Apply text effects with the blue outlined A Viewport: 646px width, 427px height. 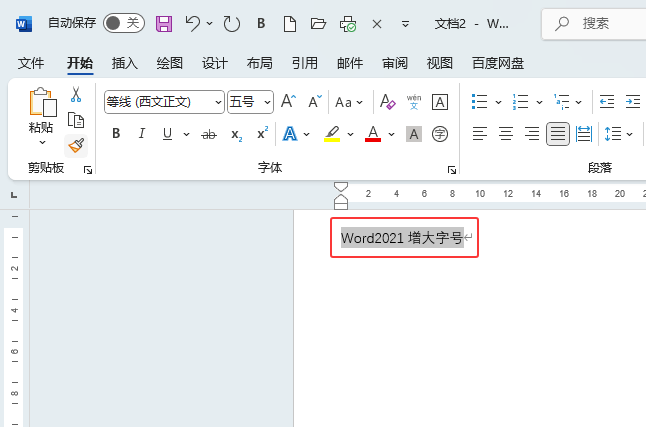click(290, 134)
